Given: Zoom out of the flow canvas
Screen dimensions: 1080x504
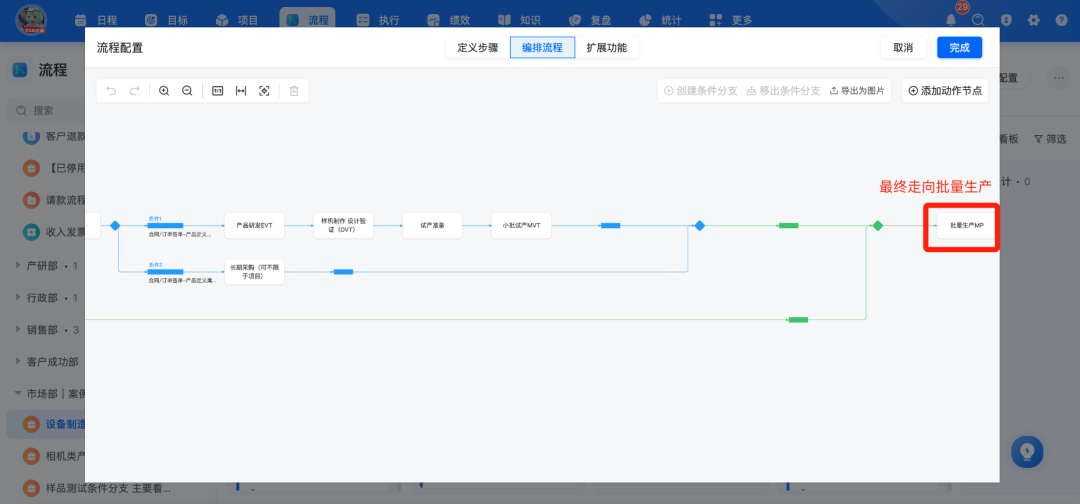Looking at the screenshot, I should point(187,91).
